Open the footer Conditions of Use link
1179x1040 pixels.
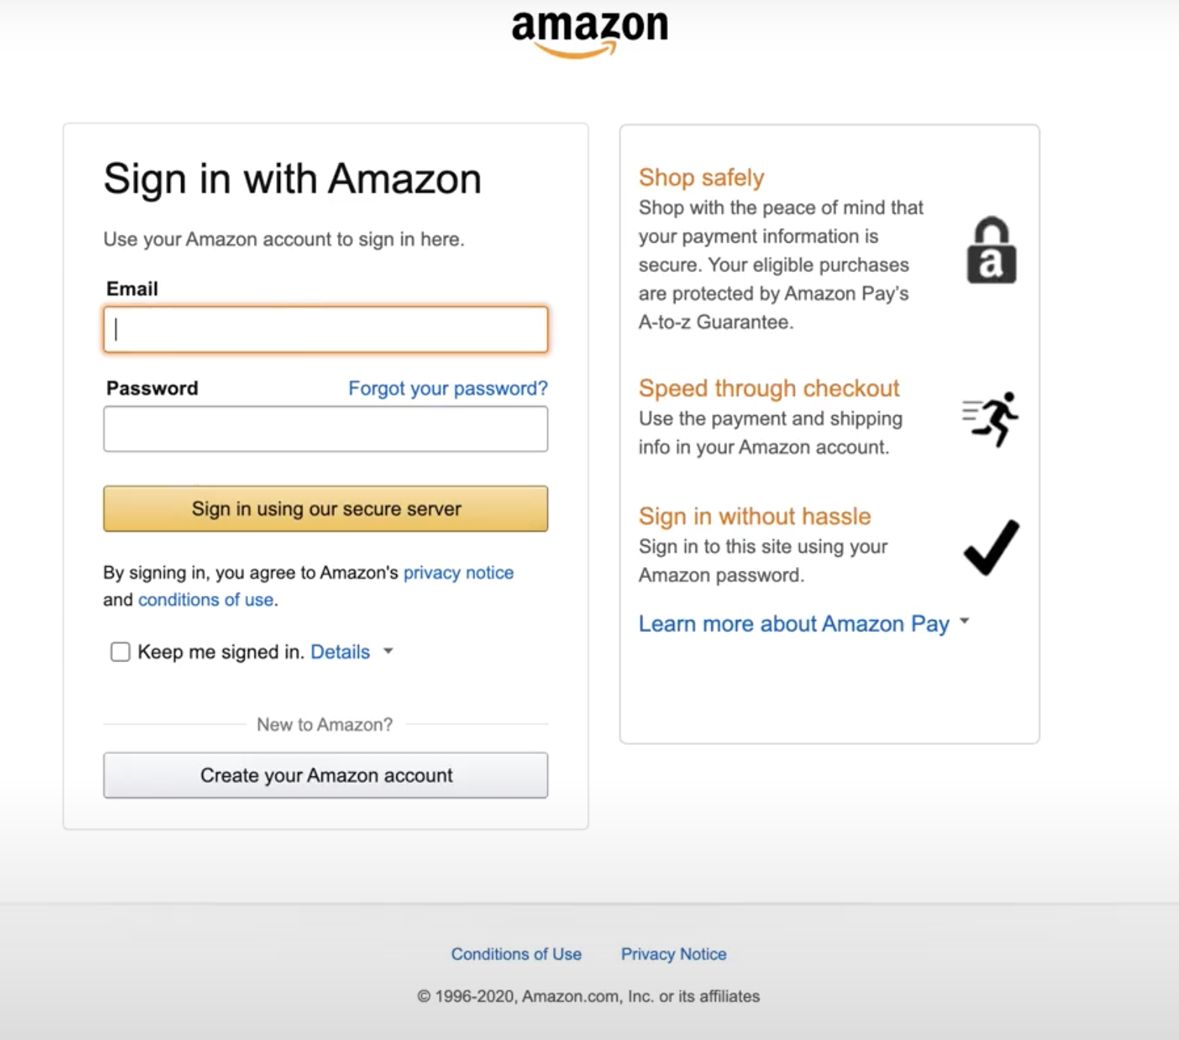pyautogui.click(x=516, y=954)
